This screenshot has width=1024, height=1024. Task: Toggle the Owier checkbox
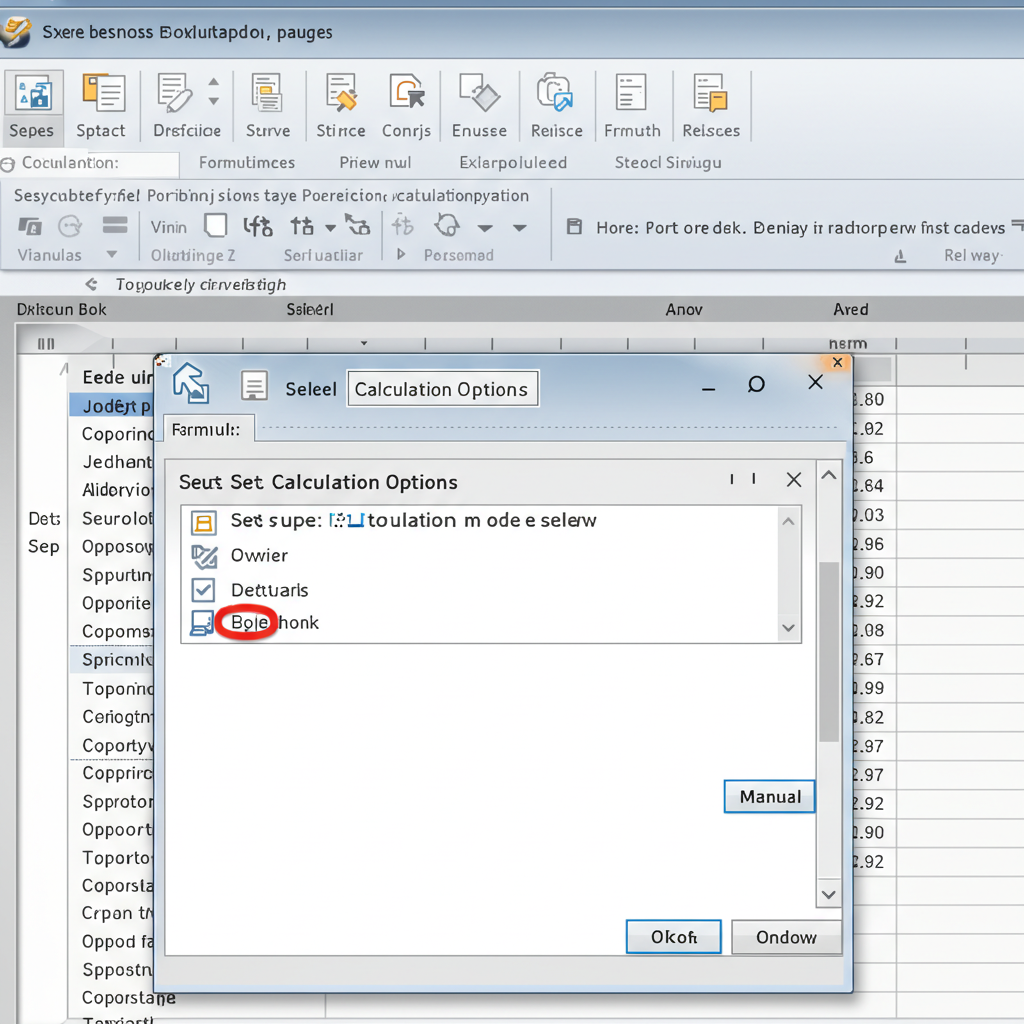pos(204,556)
